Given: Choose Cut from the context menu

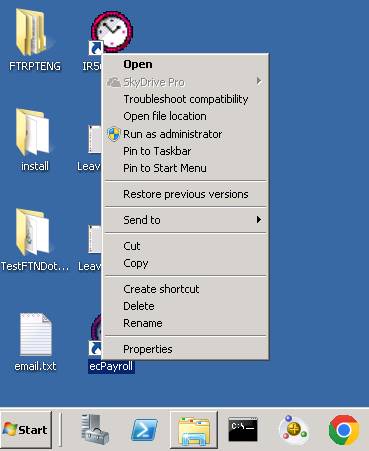Looking at the screenshot, I should click(185, 246).
